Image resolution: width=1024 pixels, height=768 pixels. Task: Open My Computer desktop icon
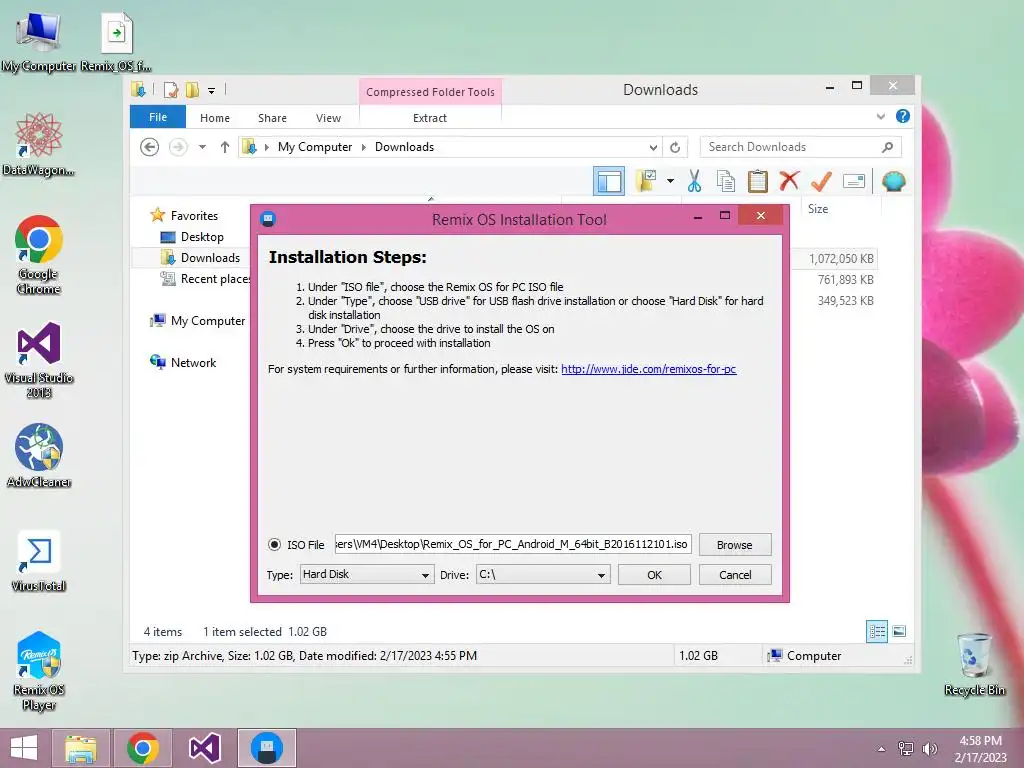pyautogui.click(x=39, y=41)
